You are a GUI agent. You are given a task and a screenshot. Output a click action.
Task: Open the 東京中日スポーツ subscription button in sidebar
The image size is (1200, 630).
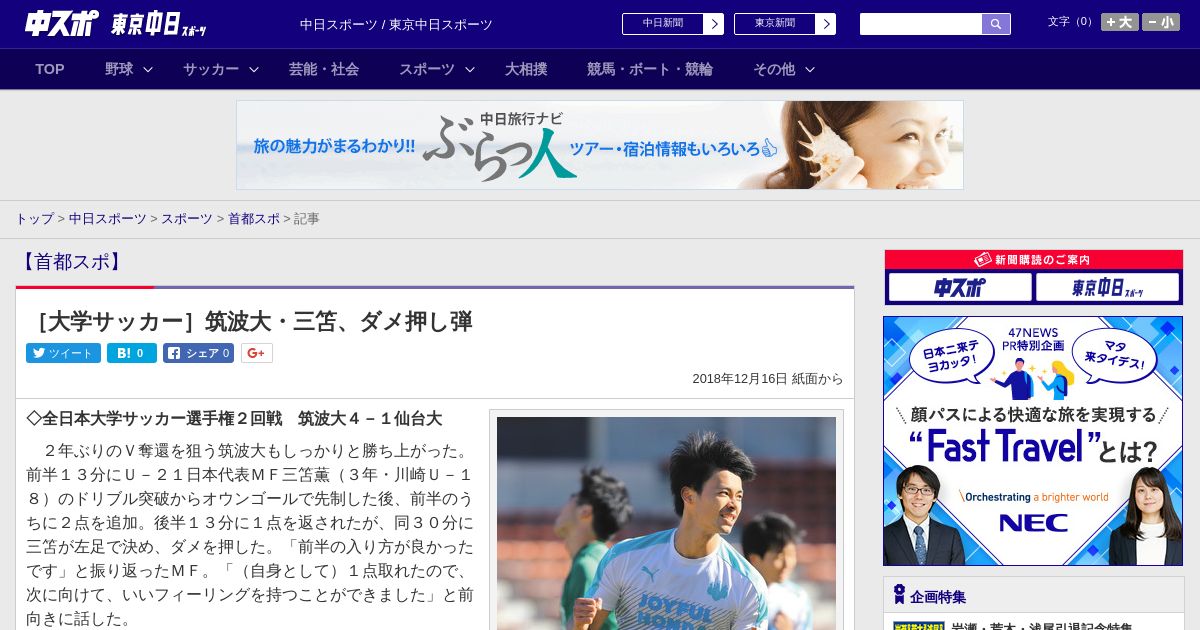pos(1107,288)
